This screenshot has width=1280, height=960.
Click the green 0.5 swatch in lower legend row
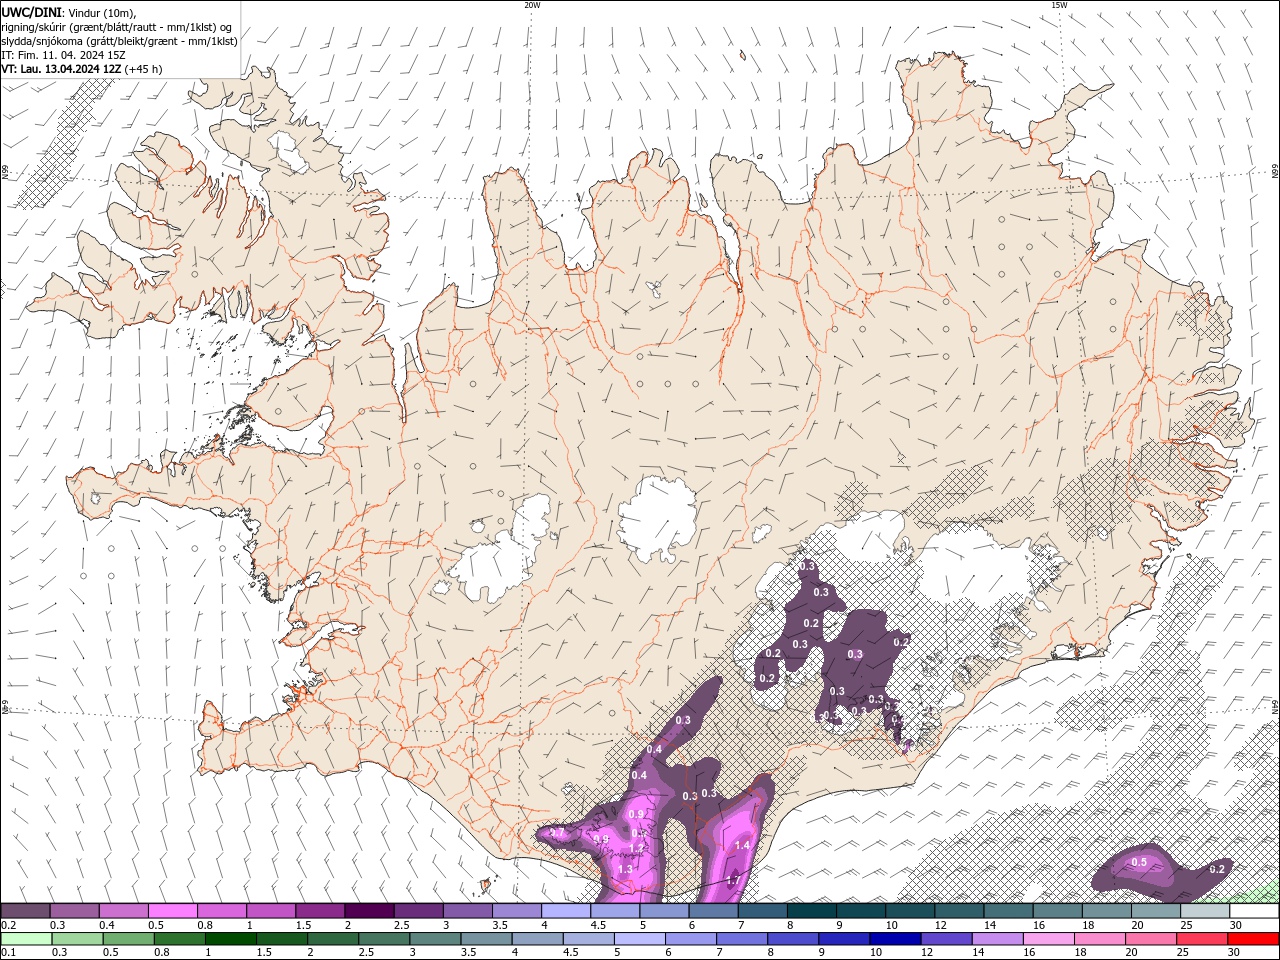pos(128,939)
